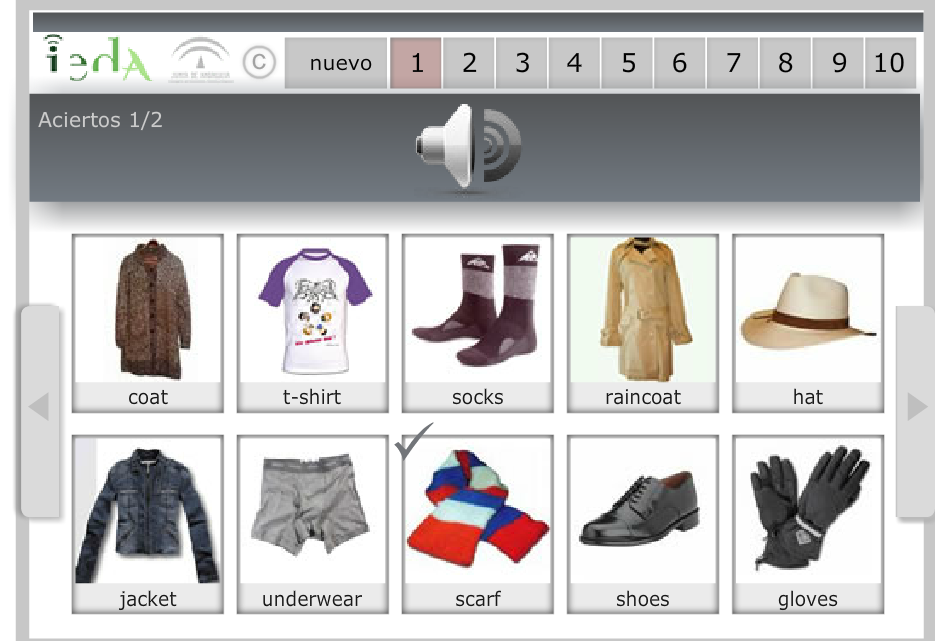Select the gloves card

[x=808, y=524]
